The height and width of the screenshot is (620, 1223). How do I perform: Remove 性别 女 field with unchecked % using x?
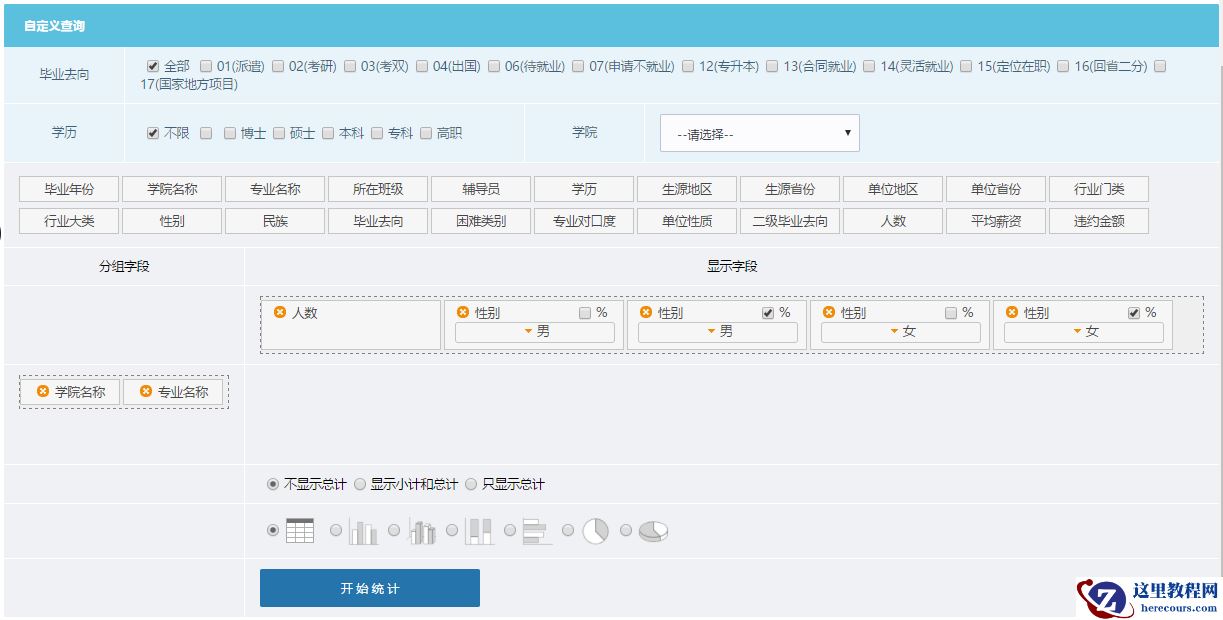coord(829,312)
